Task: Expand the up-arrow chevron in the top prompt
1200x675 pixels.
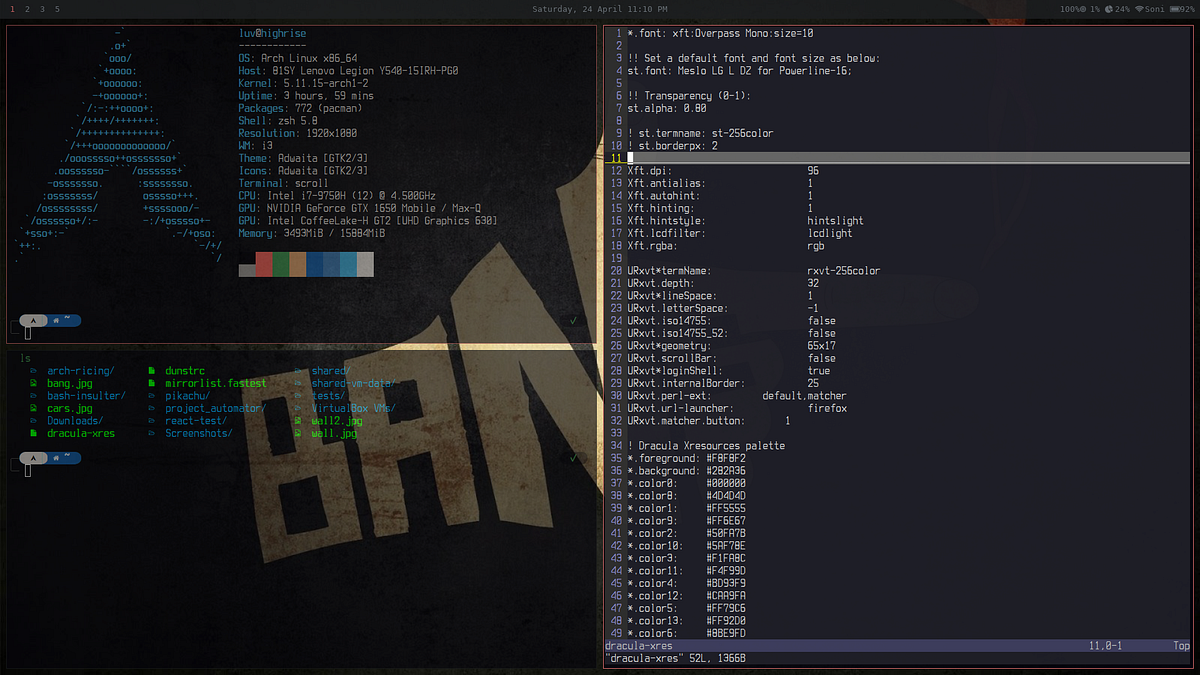Action: (33, 320)
